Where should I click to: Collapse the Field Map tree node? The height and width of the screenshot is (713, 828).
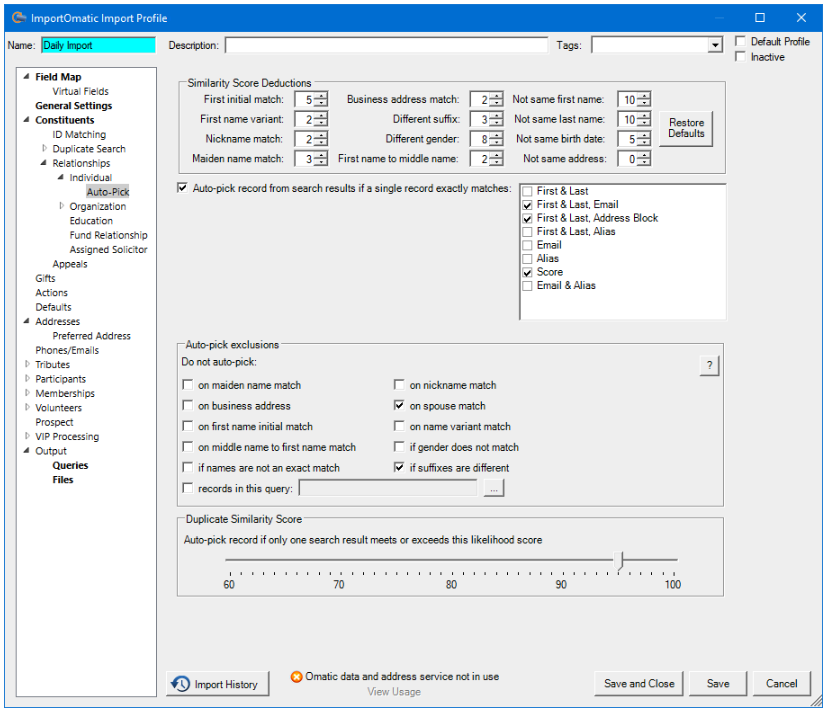coord(26,77)
